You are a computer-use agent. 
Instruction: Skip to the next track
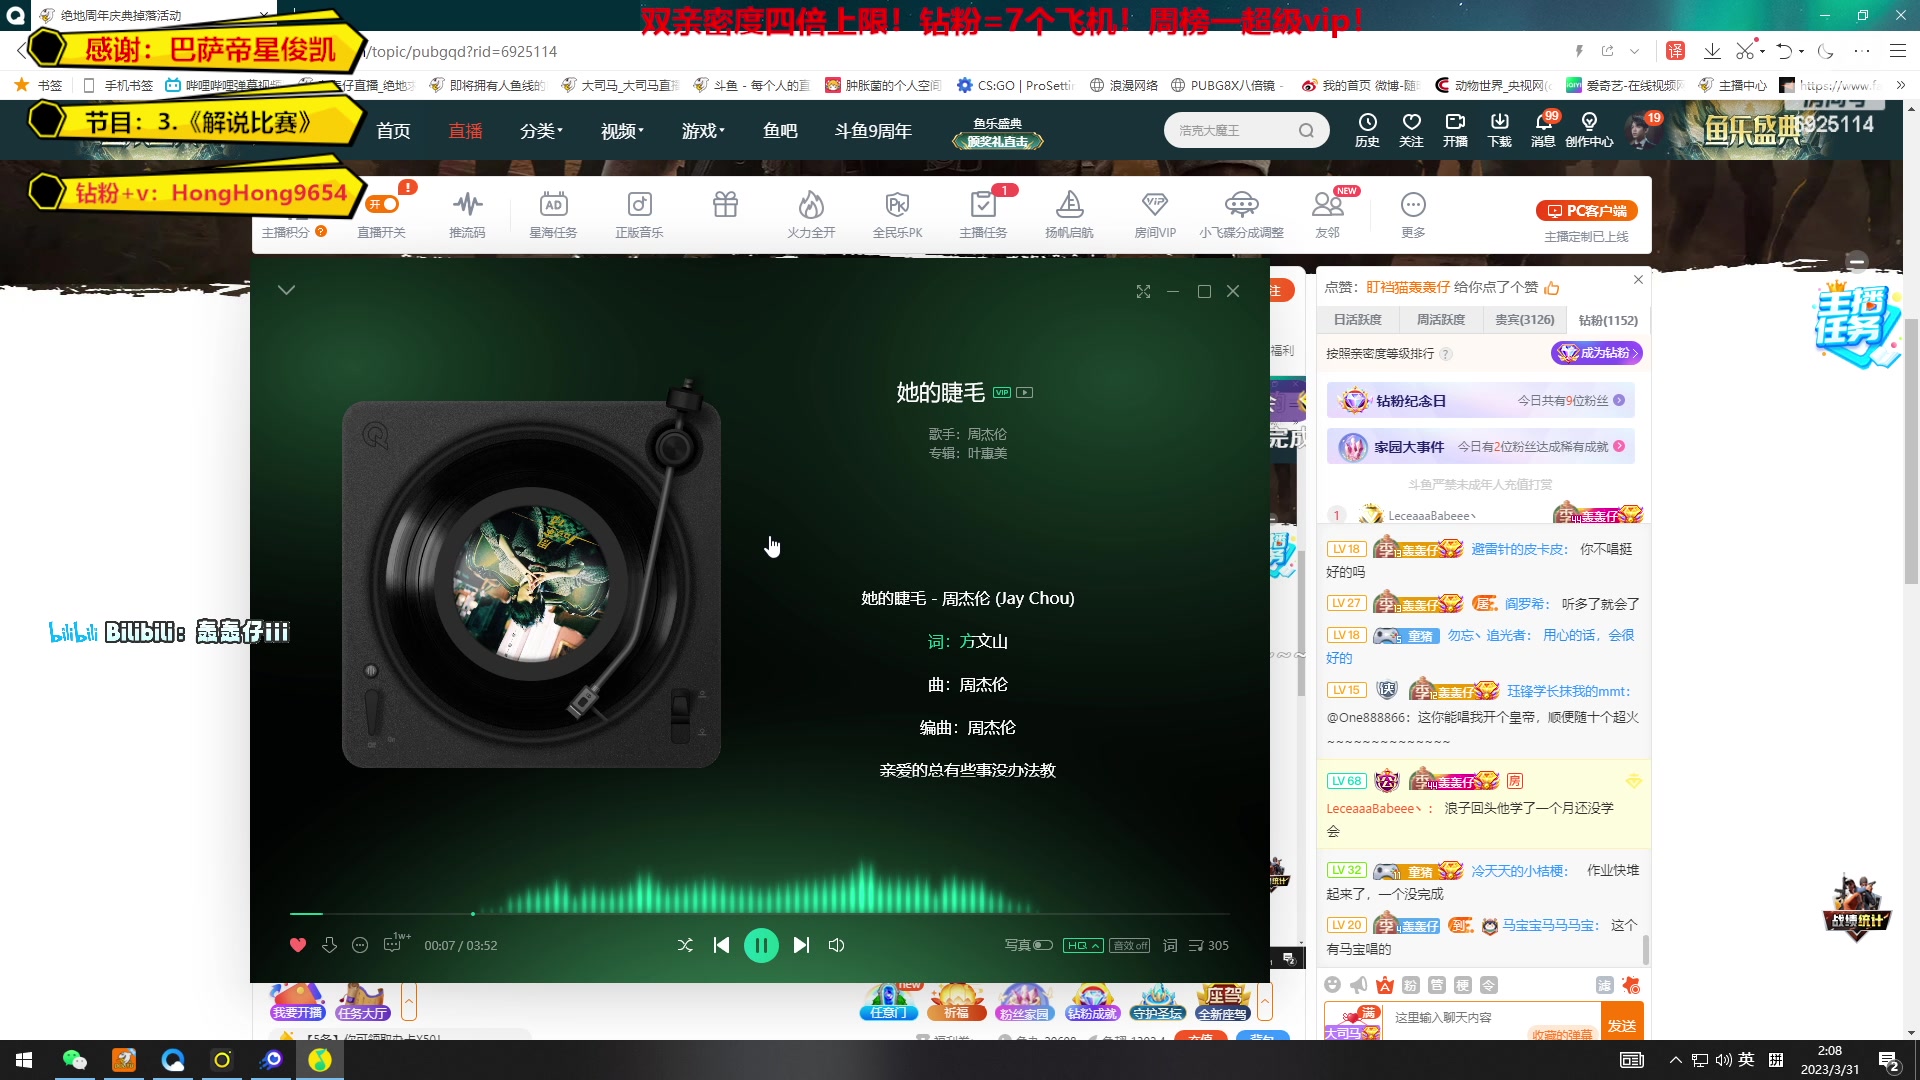tap(801, 945)
